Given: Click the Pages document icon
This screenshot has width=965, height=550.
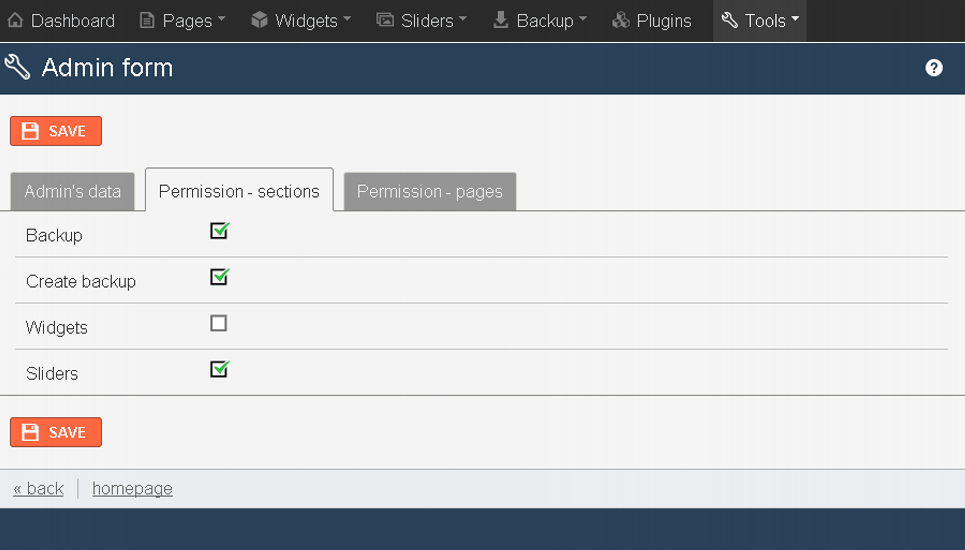Looking at the screenshot, I should (146, 20).
